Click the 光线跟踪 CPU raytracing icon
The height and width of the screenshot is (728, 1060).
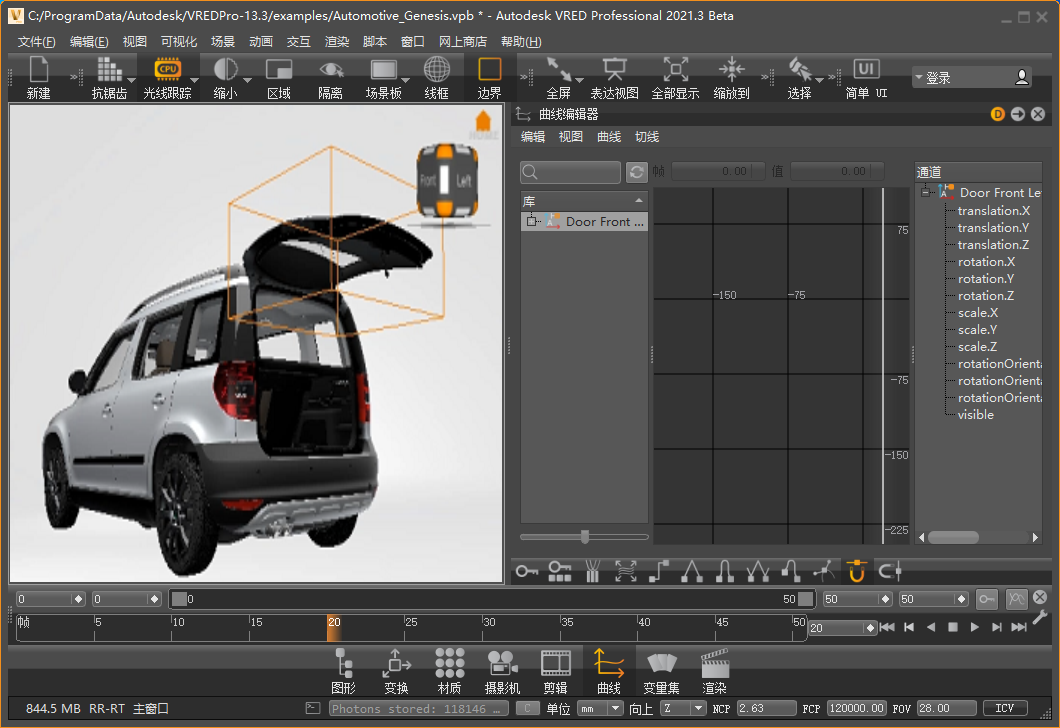(x=167, y=70)
